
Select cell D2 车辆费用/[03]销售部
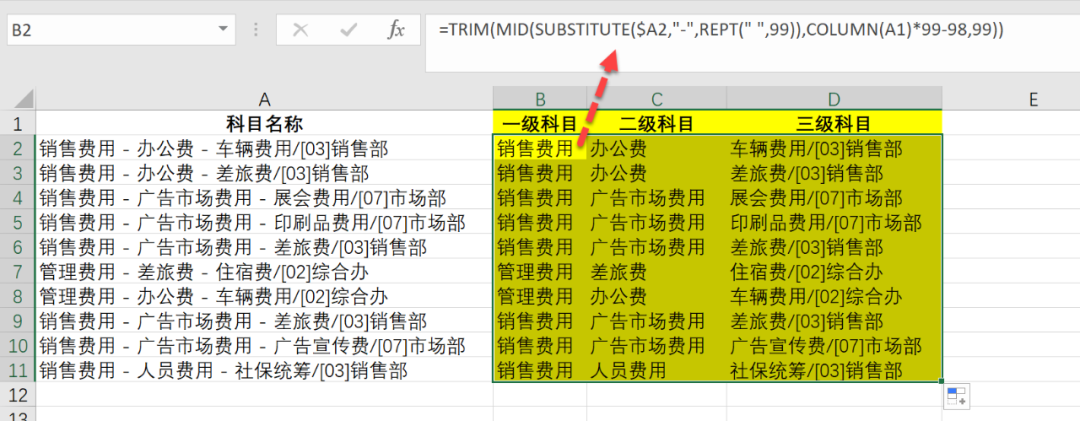(x=834, y=148)
